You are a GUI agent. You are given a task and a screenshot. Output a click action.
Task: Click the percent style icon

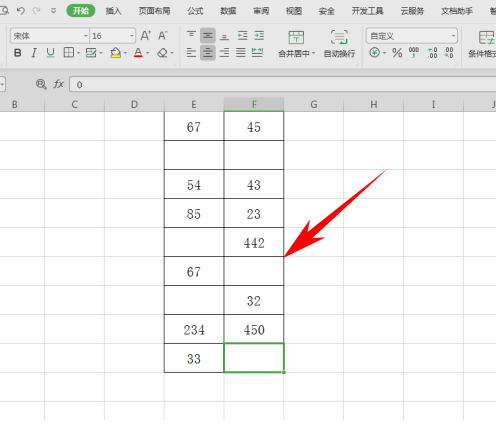pyautogui.click(x=397, y=53)
